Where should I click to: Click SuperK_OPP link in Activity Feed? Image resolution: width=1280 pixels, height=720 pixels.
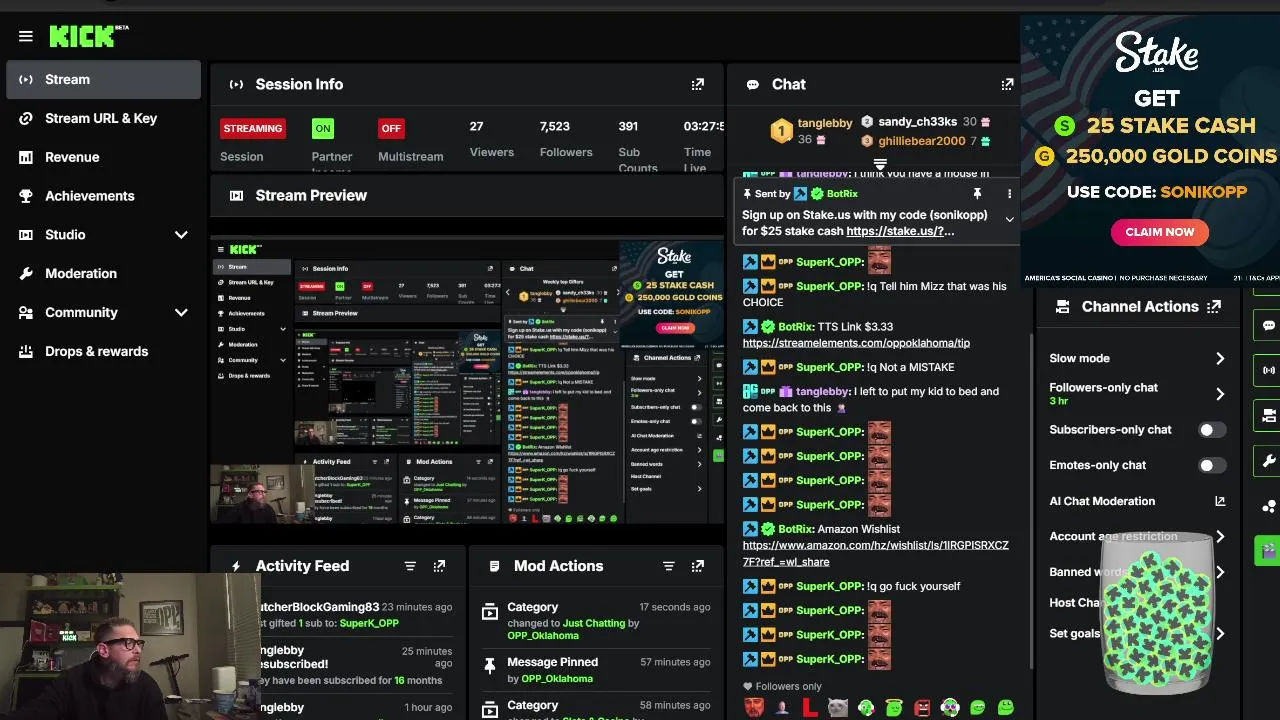point(369,623)
